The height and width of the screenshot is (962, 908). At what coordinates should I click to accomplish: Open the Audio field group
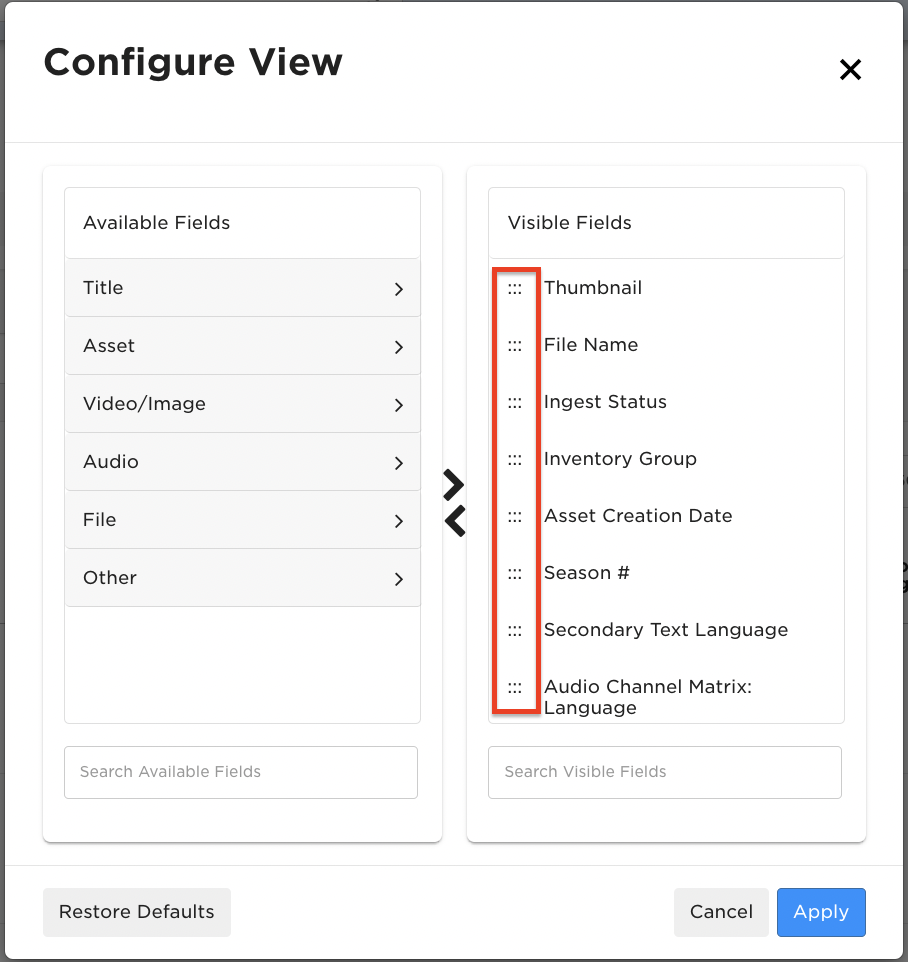pos(242,462)
